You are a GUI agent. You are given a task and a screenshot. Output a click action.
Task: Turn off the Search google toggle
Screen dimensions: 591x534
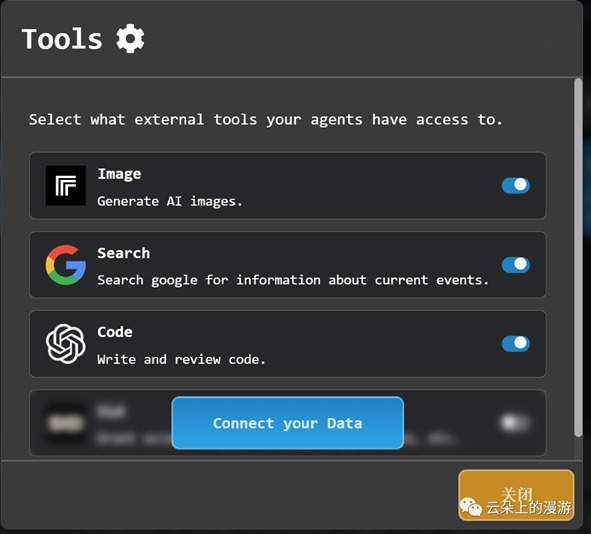click(x=516, y=265)
